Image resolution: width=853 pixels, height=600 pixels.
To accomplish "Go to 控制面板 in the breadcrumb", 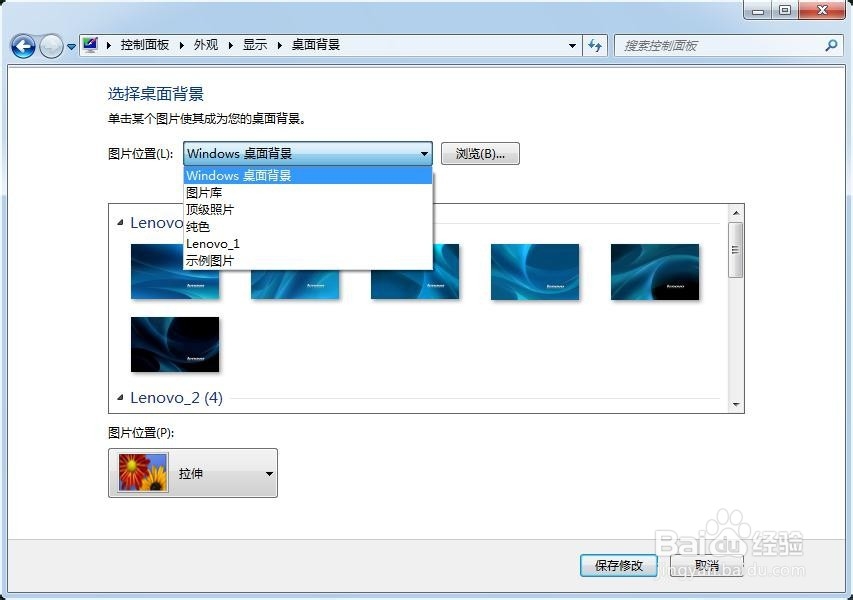I will coord(145,45).
